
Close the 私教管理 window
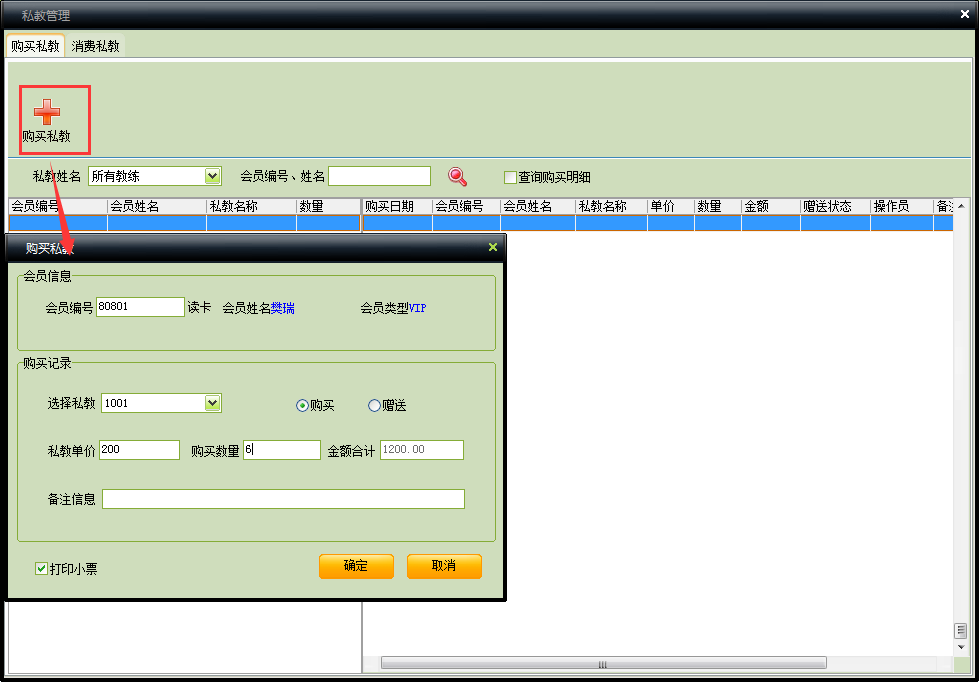pyautogui.click(x=964, y=14)
